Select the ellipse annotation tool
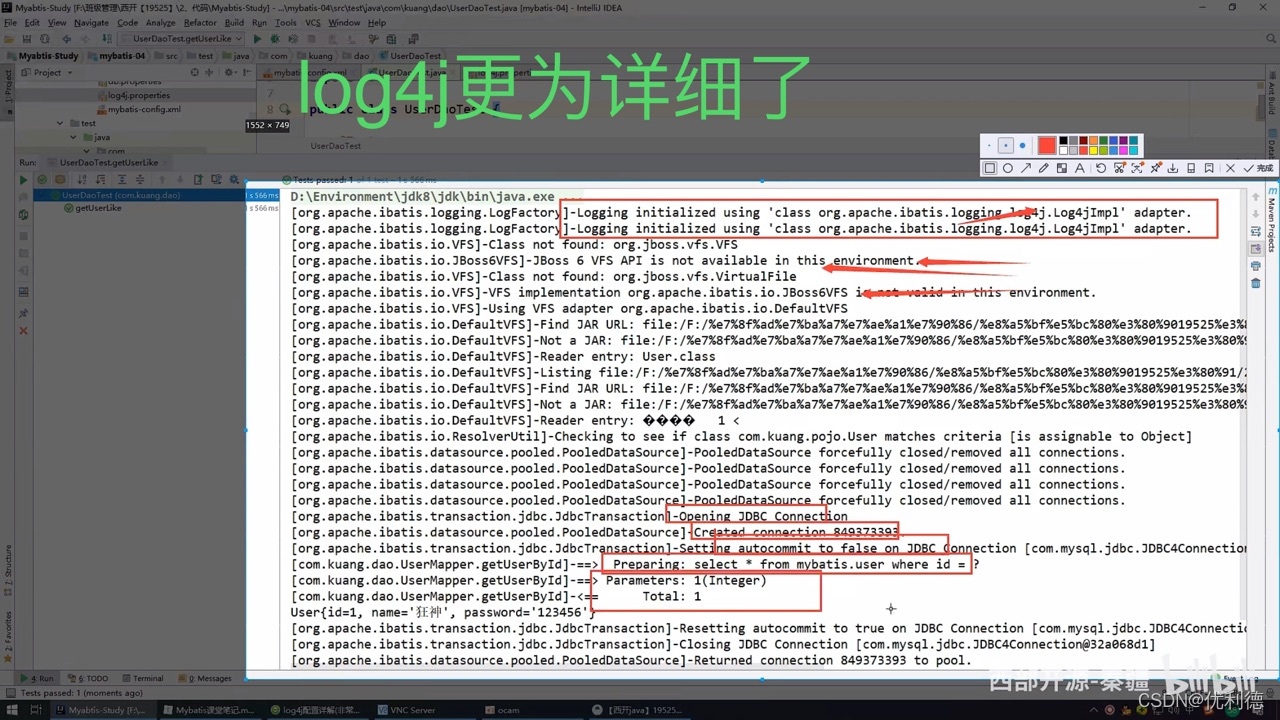 [1008, 169]
